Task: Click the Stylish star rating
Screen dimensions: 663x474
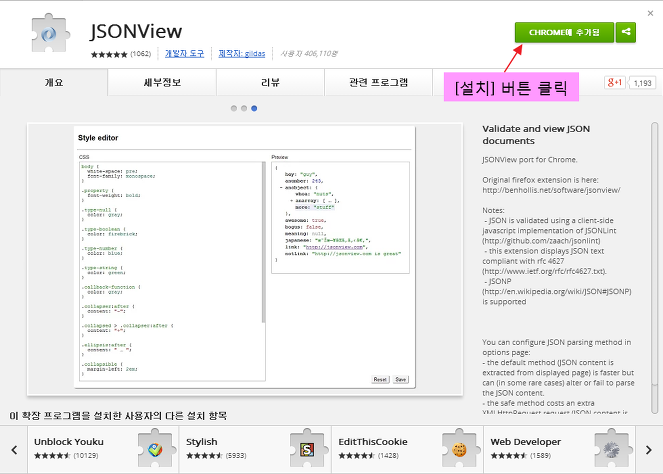Action: click(x=204, y=455)
